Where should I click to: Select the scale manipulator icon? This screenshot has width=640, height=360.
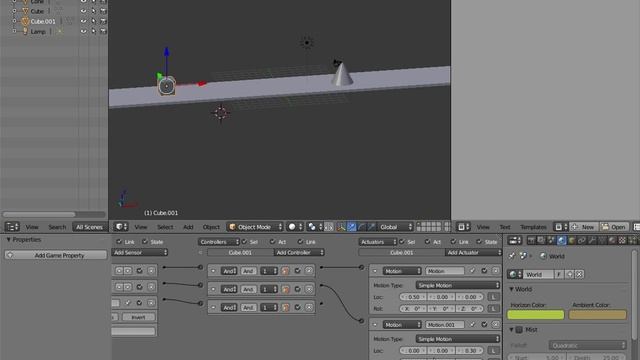point(371,227)
